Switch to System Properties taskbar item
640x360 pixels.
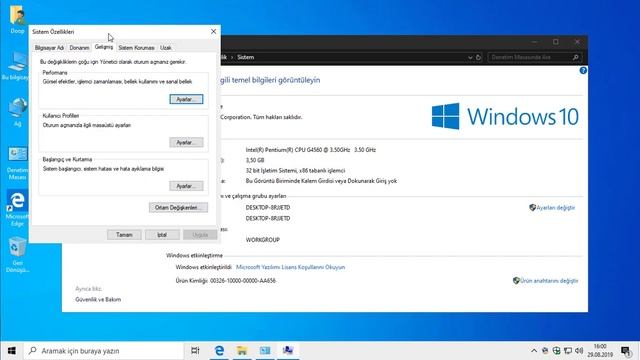click(288, 351)
